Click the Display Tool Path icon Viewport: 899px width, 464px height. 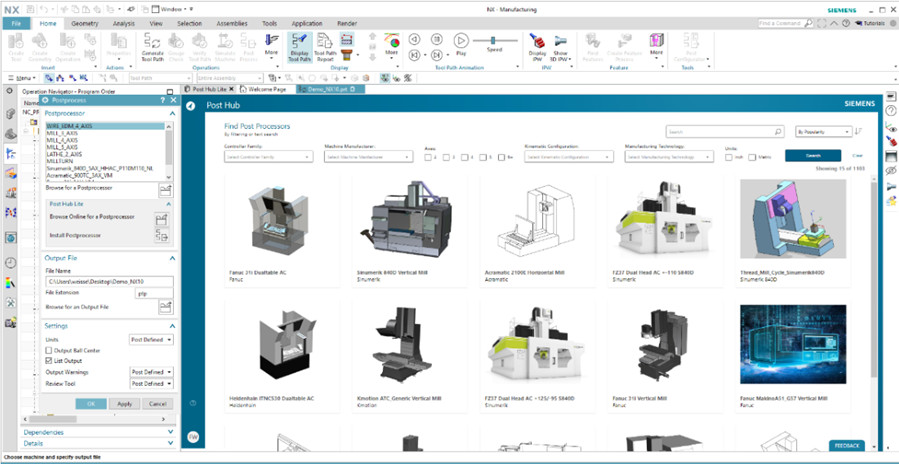pos(299,47)
